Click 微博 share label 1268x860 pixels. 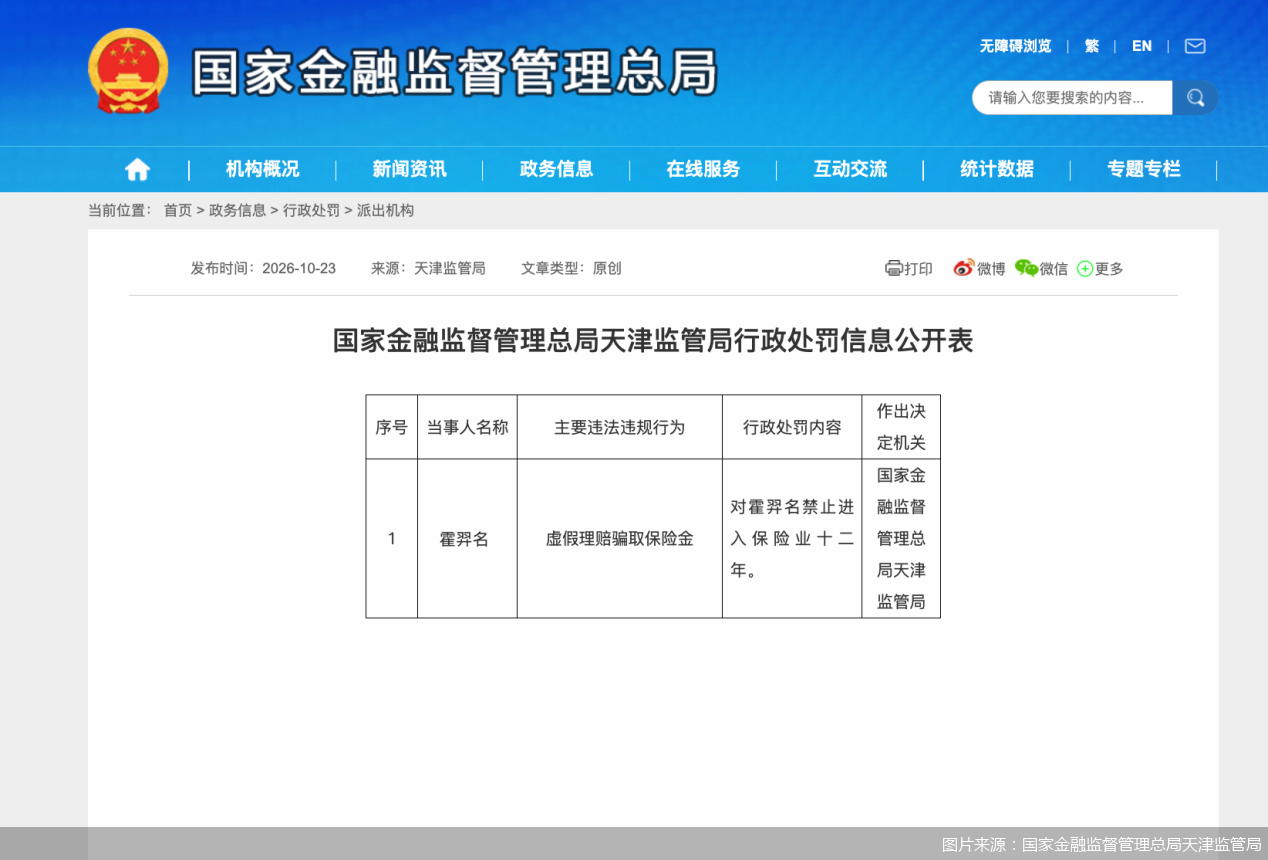(991, 269)
